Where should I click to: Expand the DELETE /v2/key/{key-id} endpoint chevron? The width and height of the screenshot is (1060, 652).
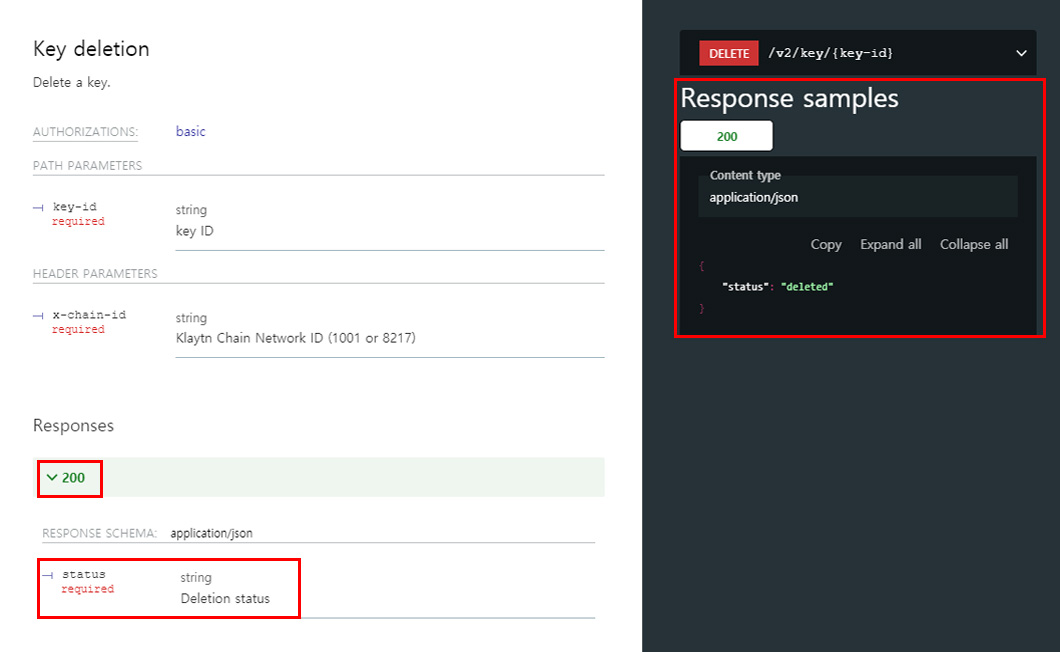point(1021,53)
